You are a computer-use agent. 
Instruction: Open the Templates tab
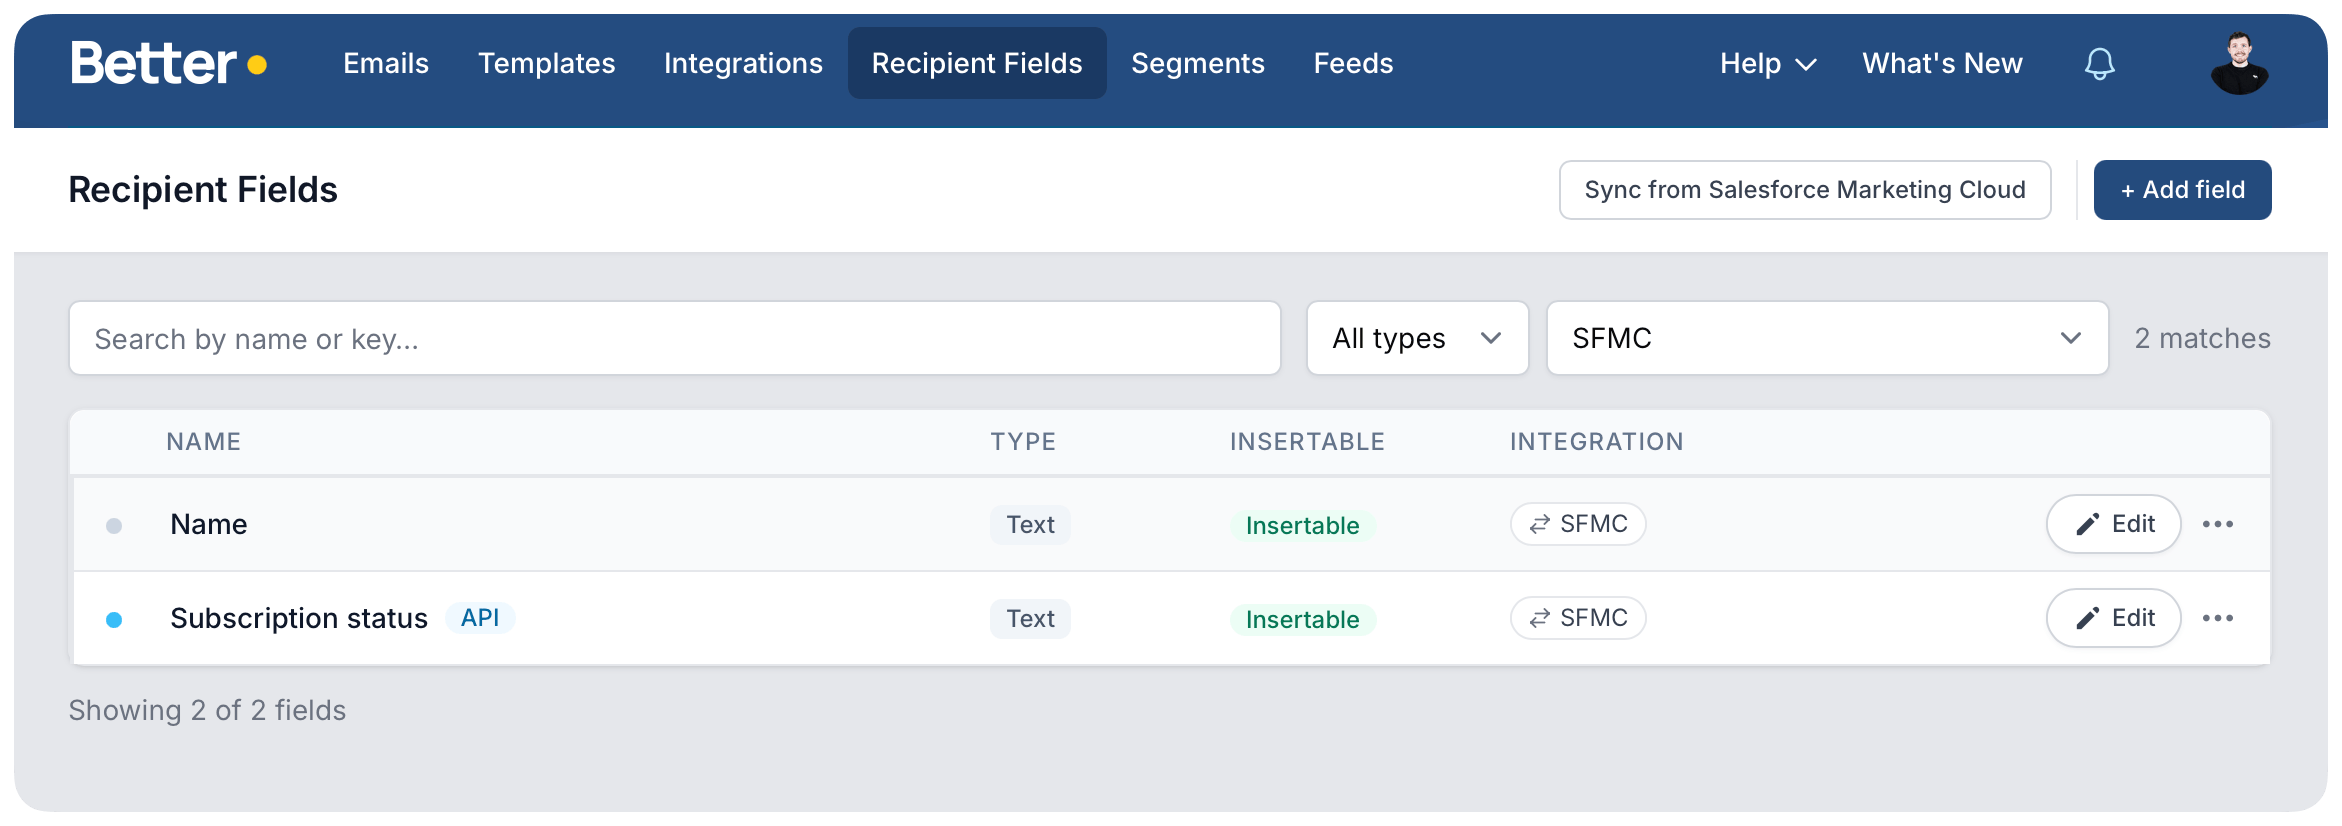[x=546, y=63]
